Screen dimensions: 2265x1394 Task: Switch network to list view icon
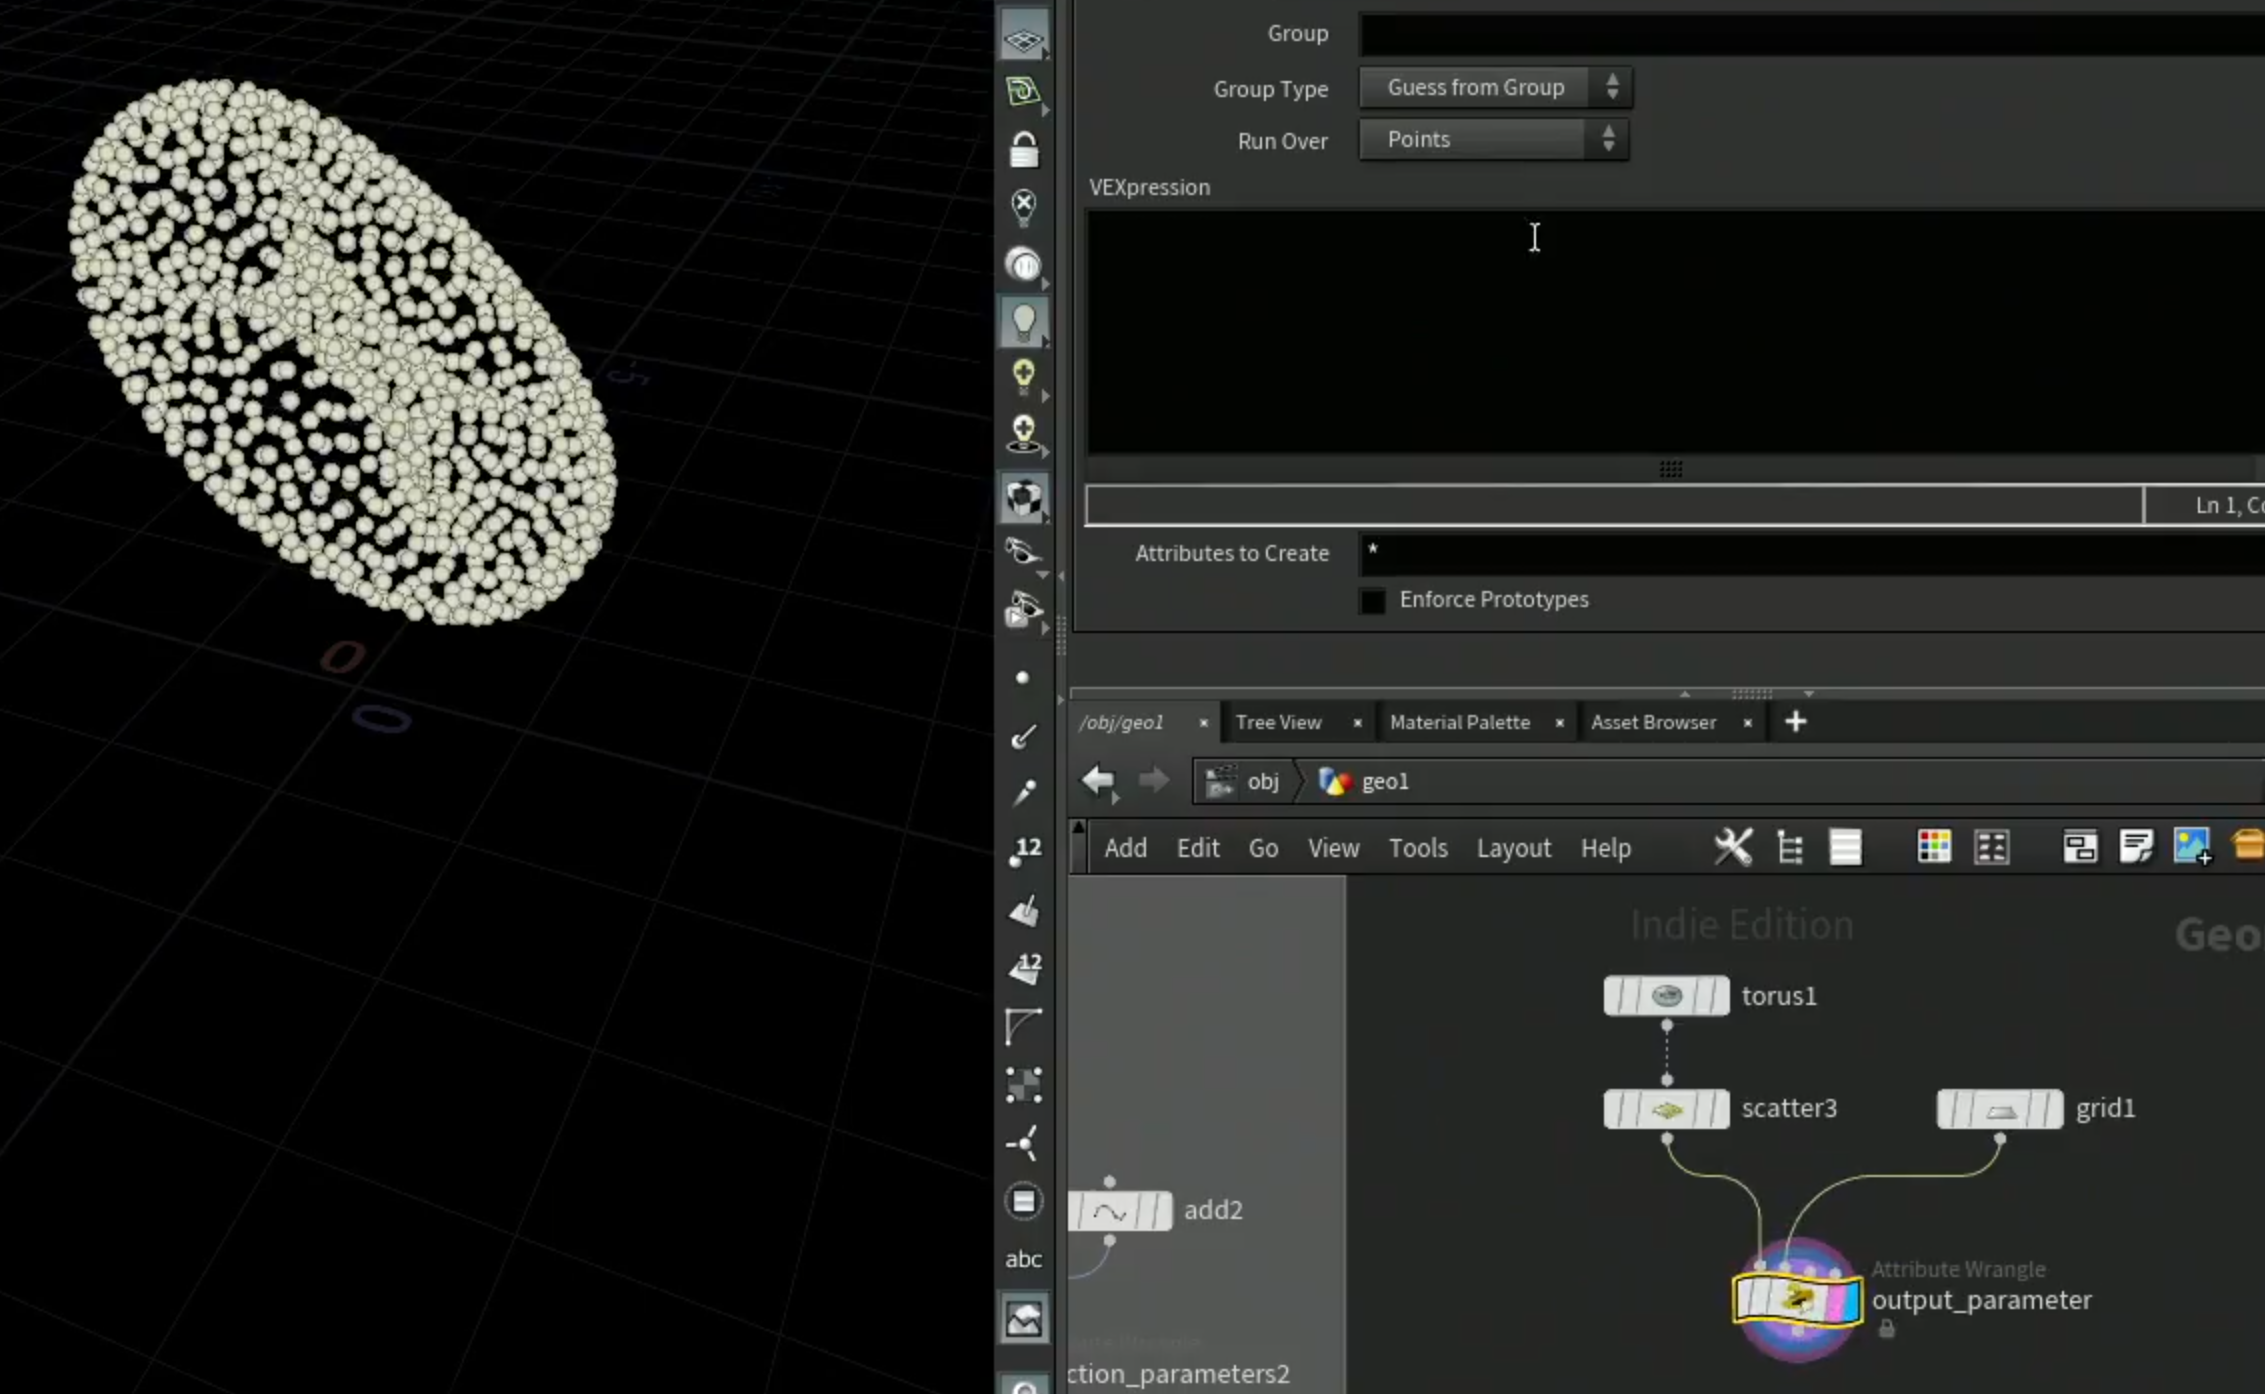(1845, 847)
